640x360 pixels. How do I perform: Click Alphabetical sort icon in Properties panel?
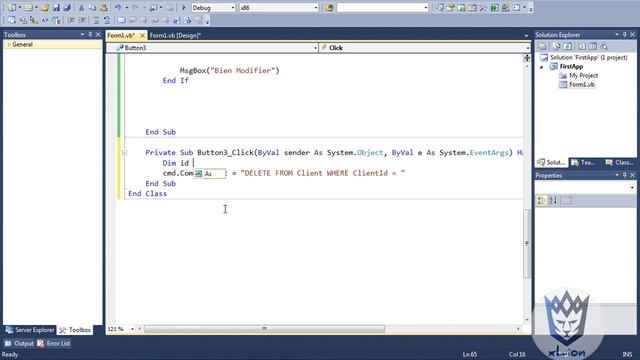click(553, 200)
